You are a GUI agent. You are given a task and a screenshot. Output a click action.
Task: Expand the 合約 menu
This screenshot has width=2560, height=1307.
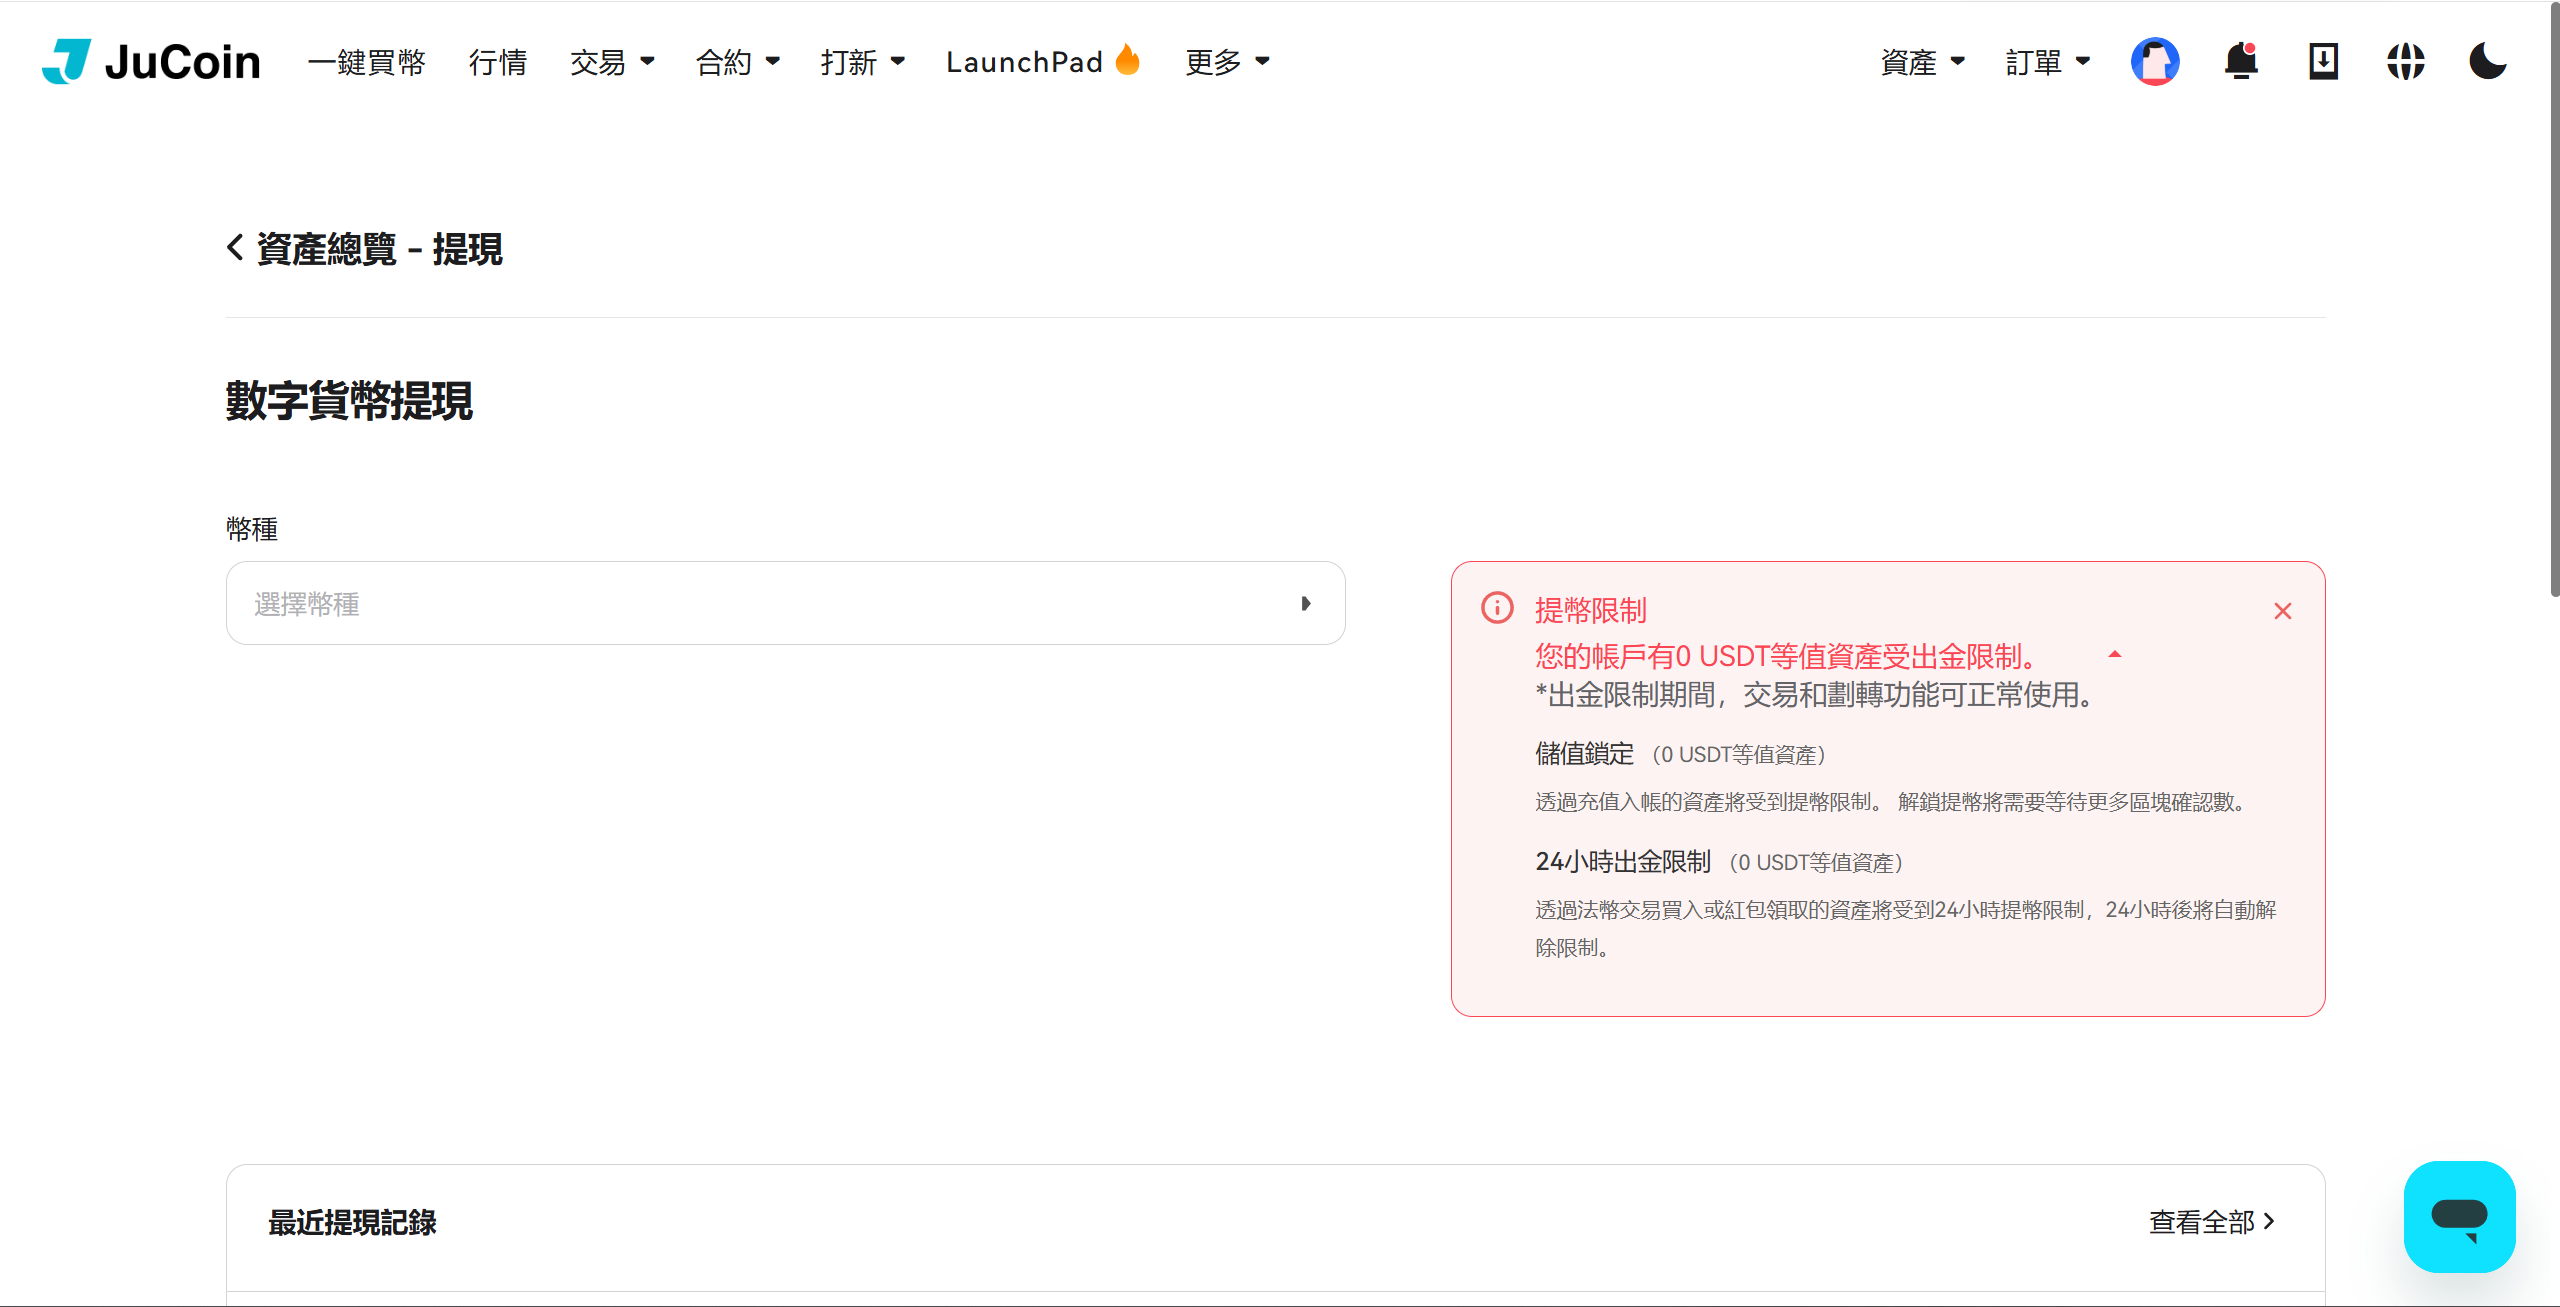738,62
